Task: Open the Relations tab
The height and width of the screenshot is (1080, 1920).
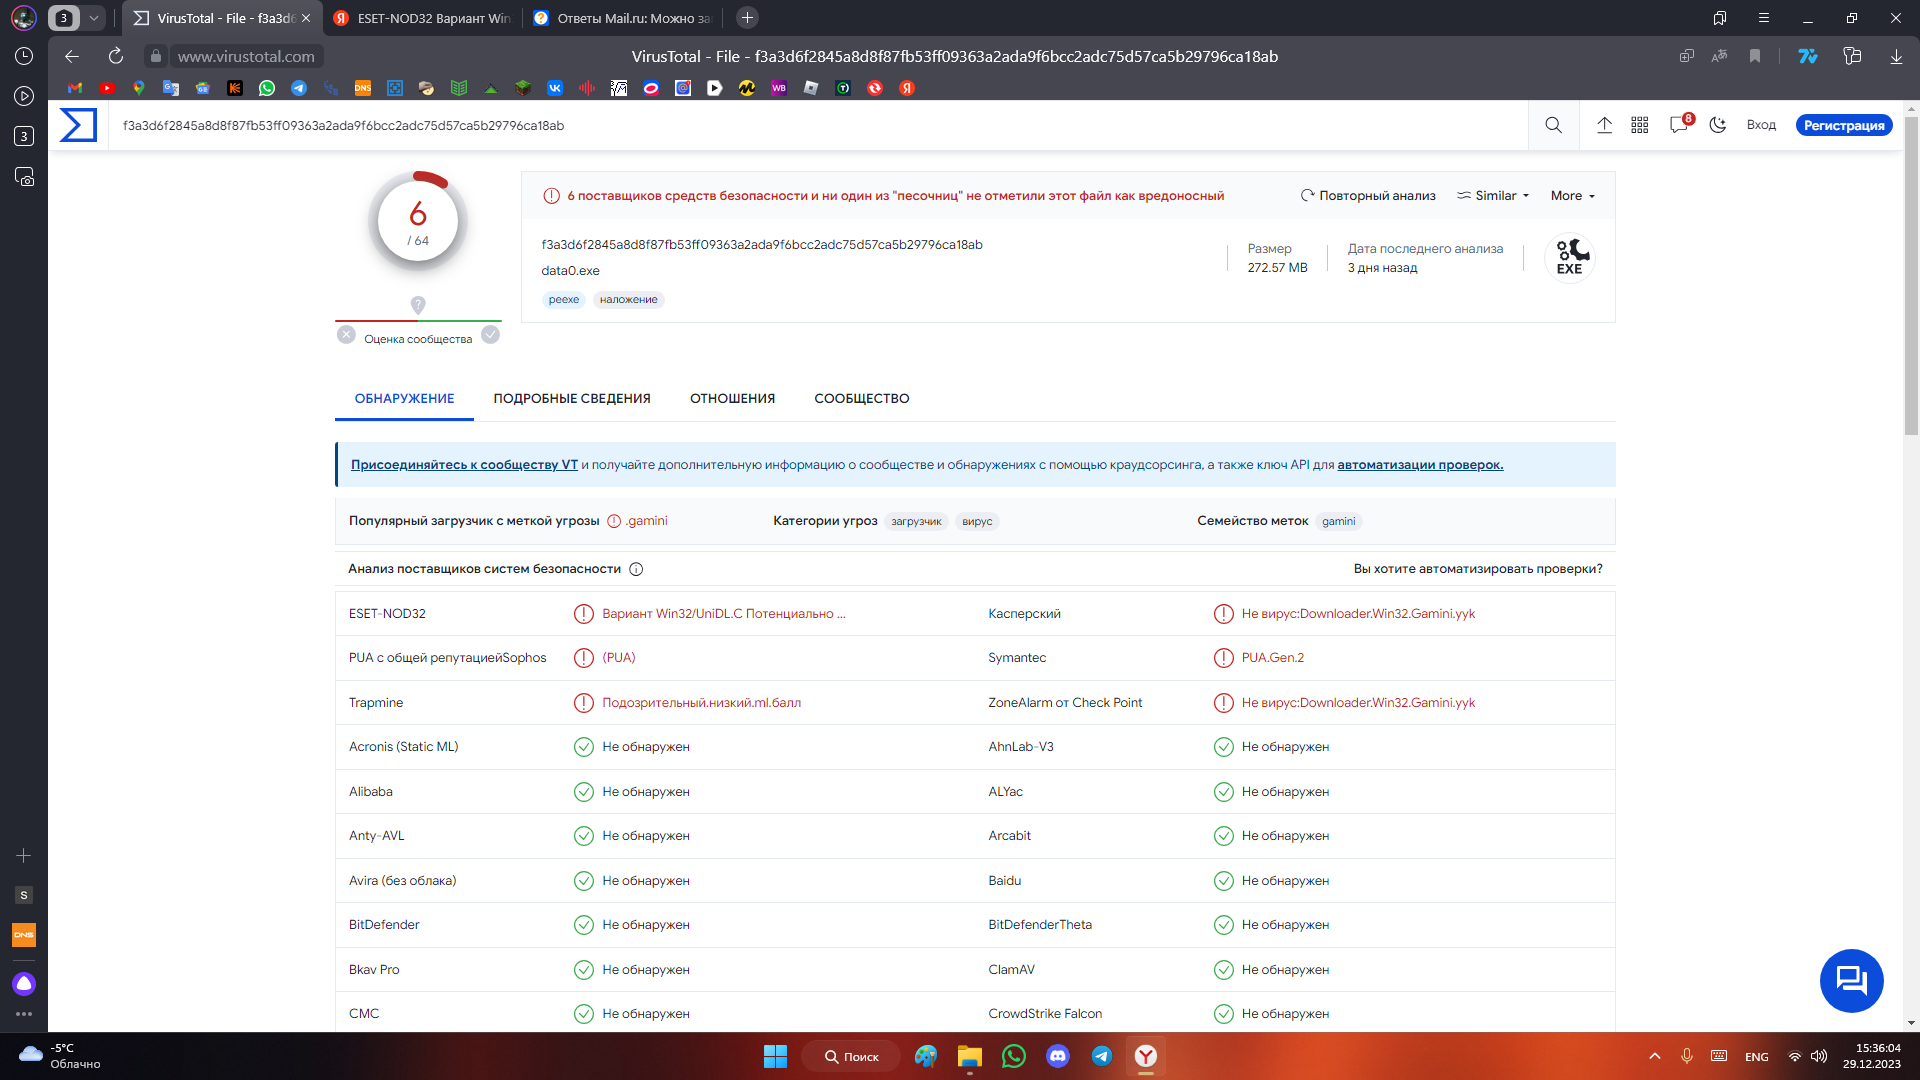Action: pos(732,398)
